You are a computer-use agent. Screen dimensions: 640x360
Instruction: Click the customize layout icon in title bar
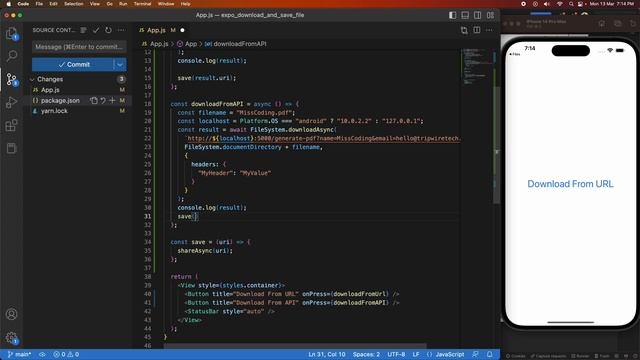[490, 15]
